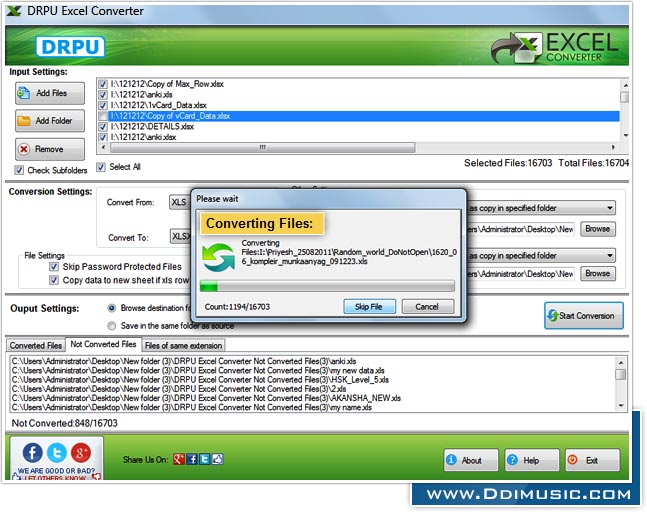Uncheck the I:\121212\anki.xls file checkbox
The height and width of the screenshot is (512, 647).
[x=103, y=95]
